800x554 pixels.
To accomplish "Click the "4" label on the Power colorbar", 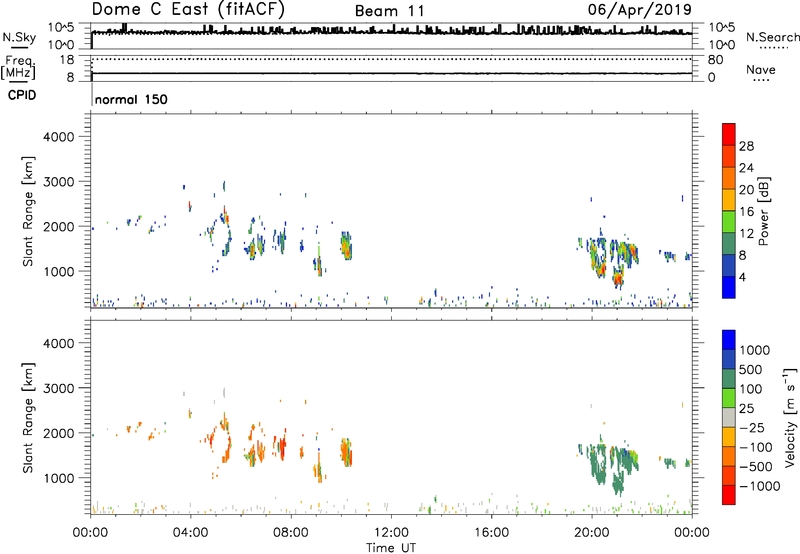I will click(742, 277).
